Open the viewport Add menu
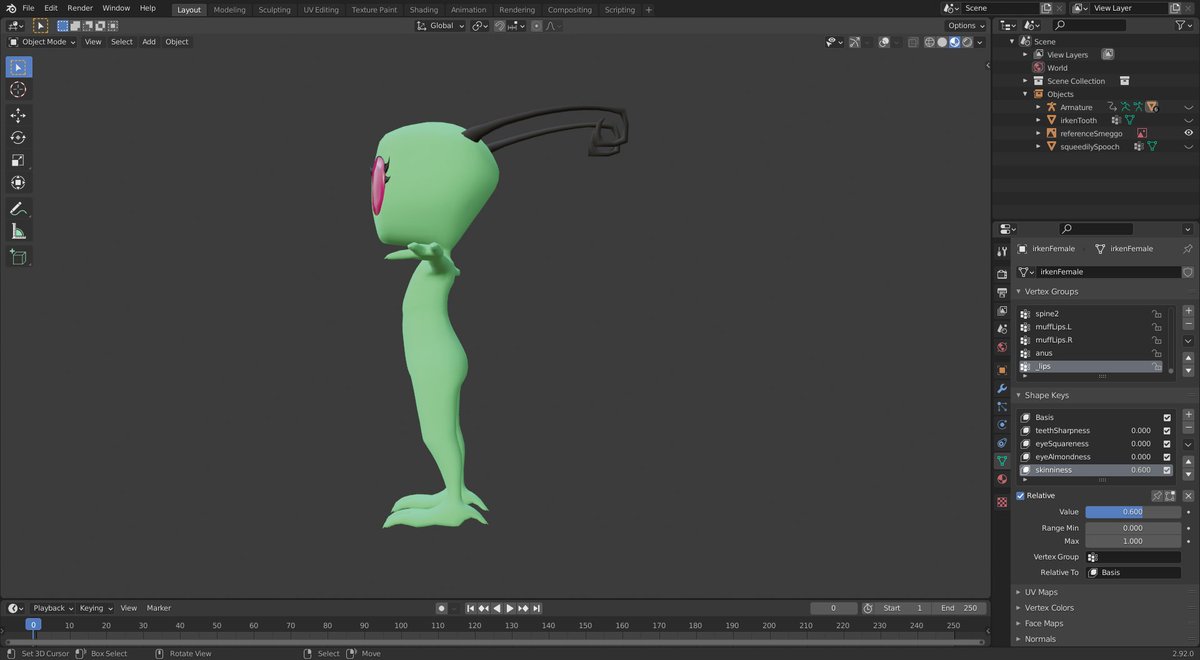This screenshot has height=660, width=1200. point(149,42)
